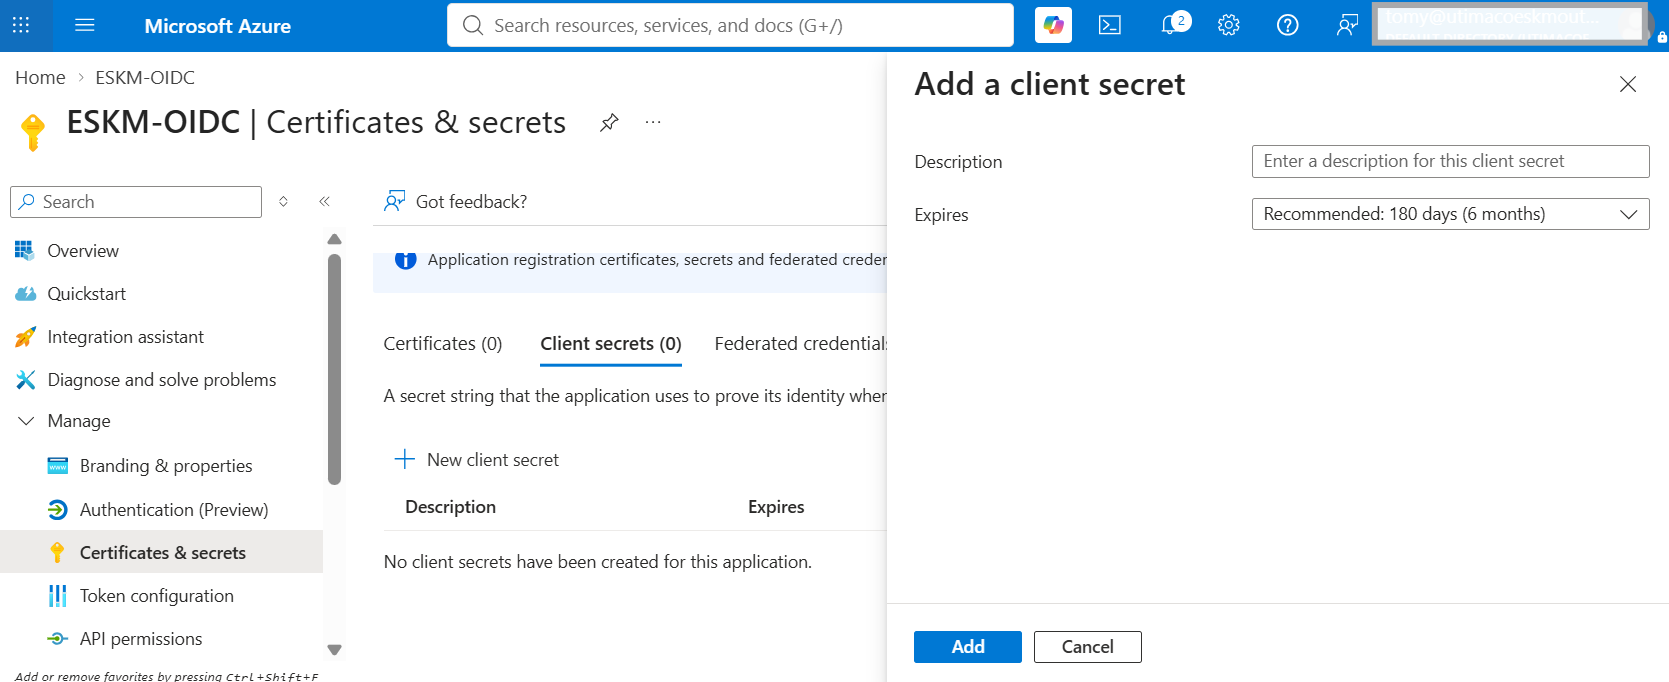Open the more options ellipsis
This screenshot has width=1669, height=682.
tap(653, 122)
